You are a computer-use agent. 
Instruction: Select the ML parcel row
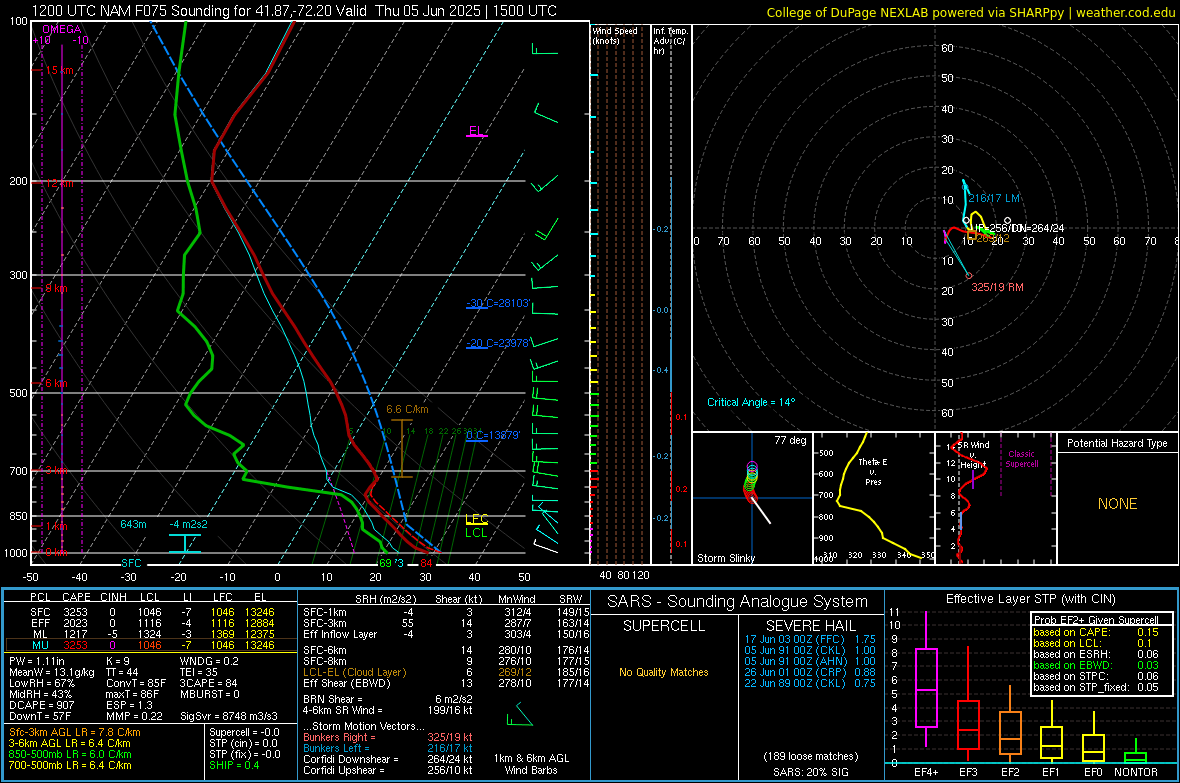coord(151,634)
